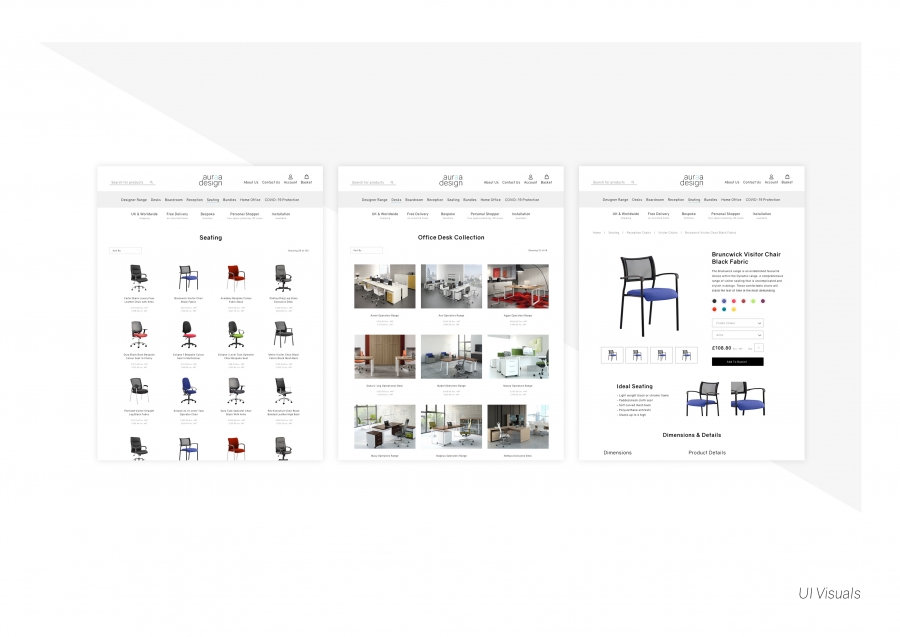Expand the Sort By dropdown on Seating page

click(126, 250)
